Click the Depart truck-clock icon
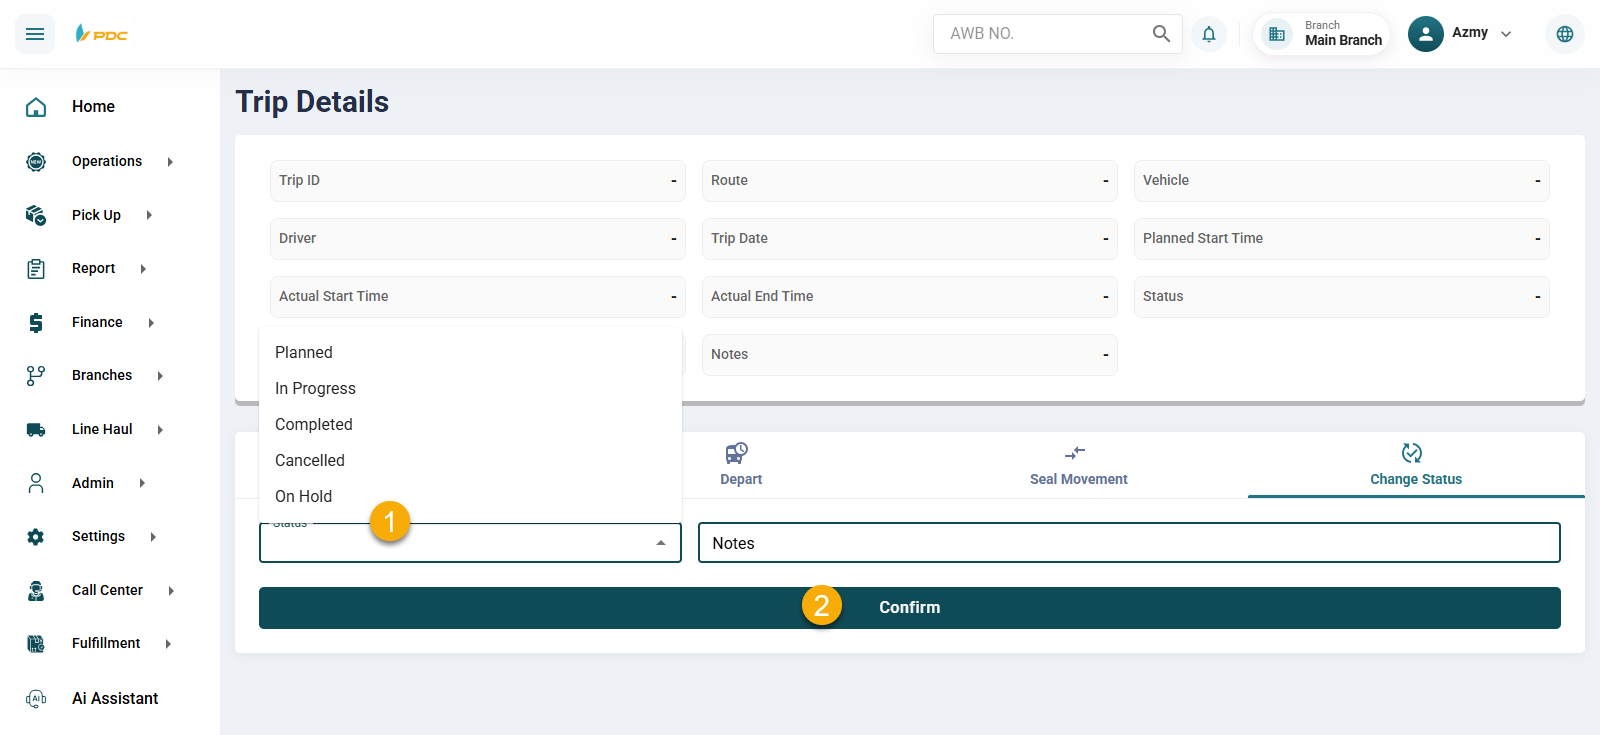This screenshot has height=735, width=1600. pos(737,454)
